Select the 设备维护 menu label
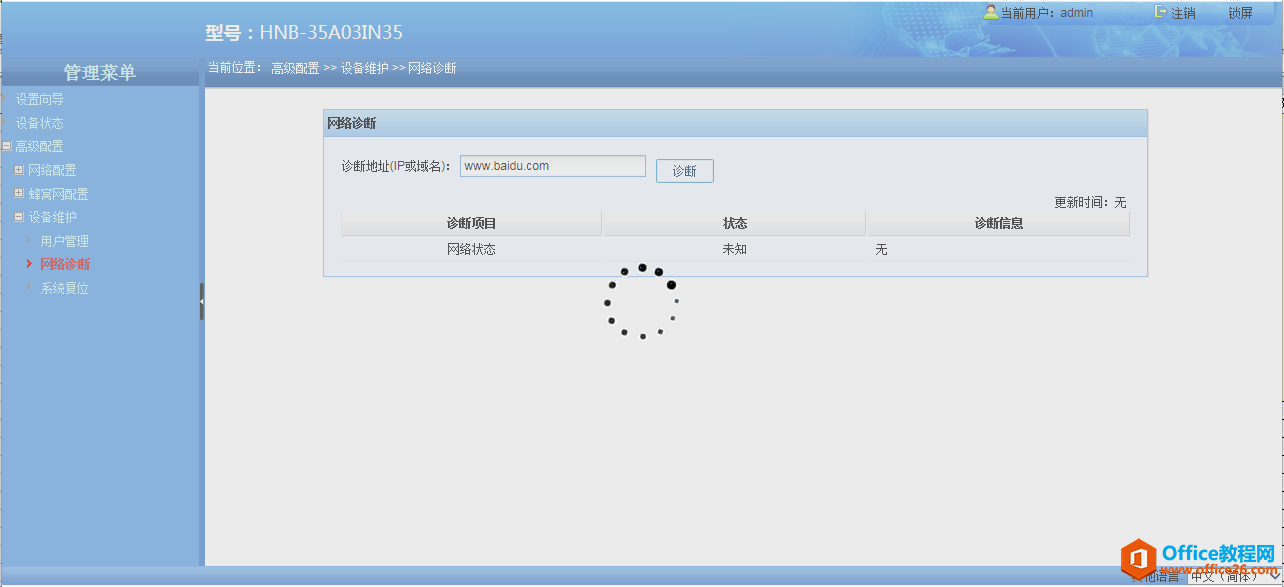 tap(52, 217)
